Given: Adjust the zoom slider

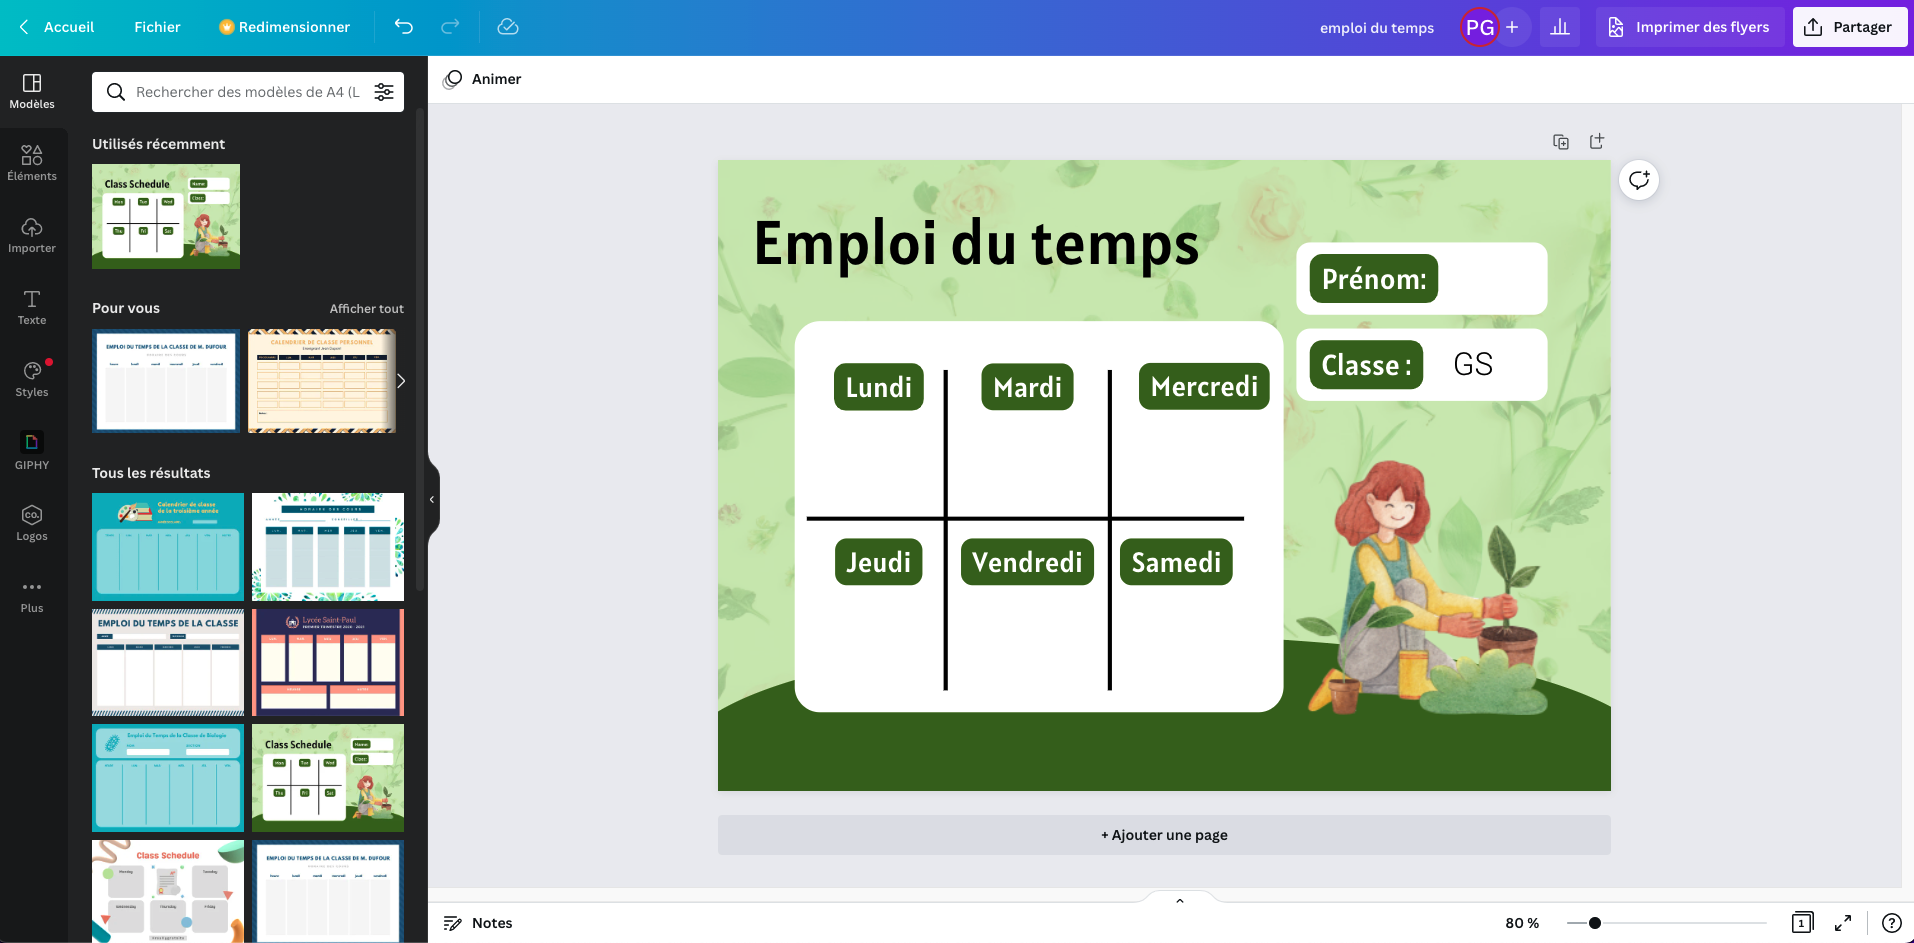Looking at the screenshot, I should click(1596, 922).
